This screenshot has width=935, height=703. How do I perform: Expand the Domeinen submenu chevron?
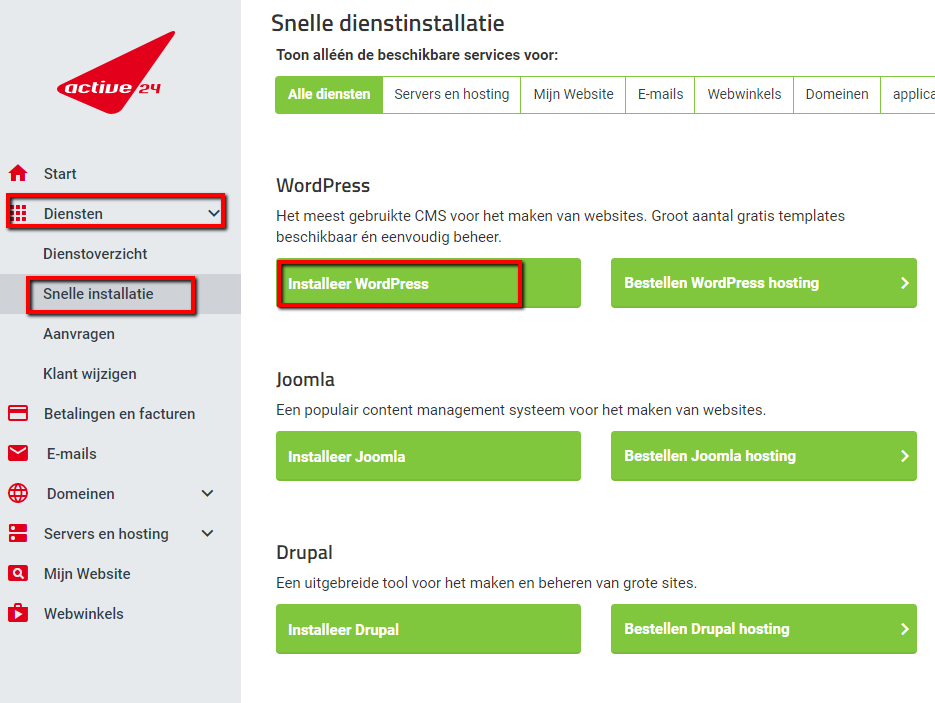pyautogui.click(x=207, y=493)
